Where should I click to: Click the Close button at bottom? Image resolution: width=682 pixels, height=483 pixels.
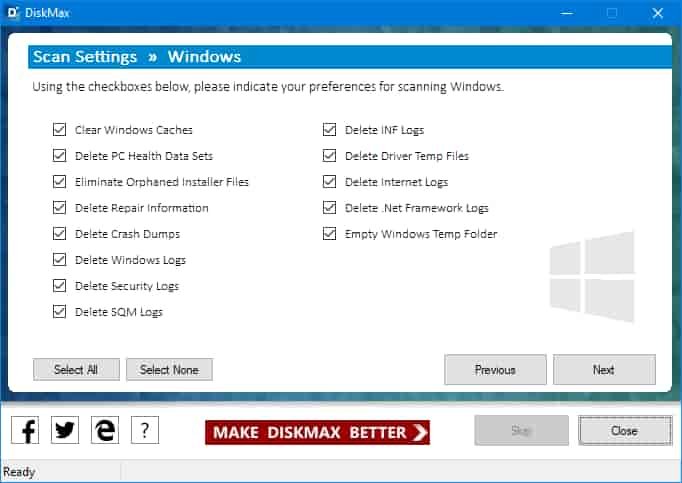point(624,431)
